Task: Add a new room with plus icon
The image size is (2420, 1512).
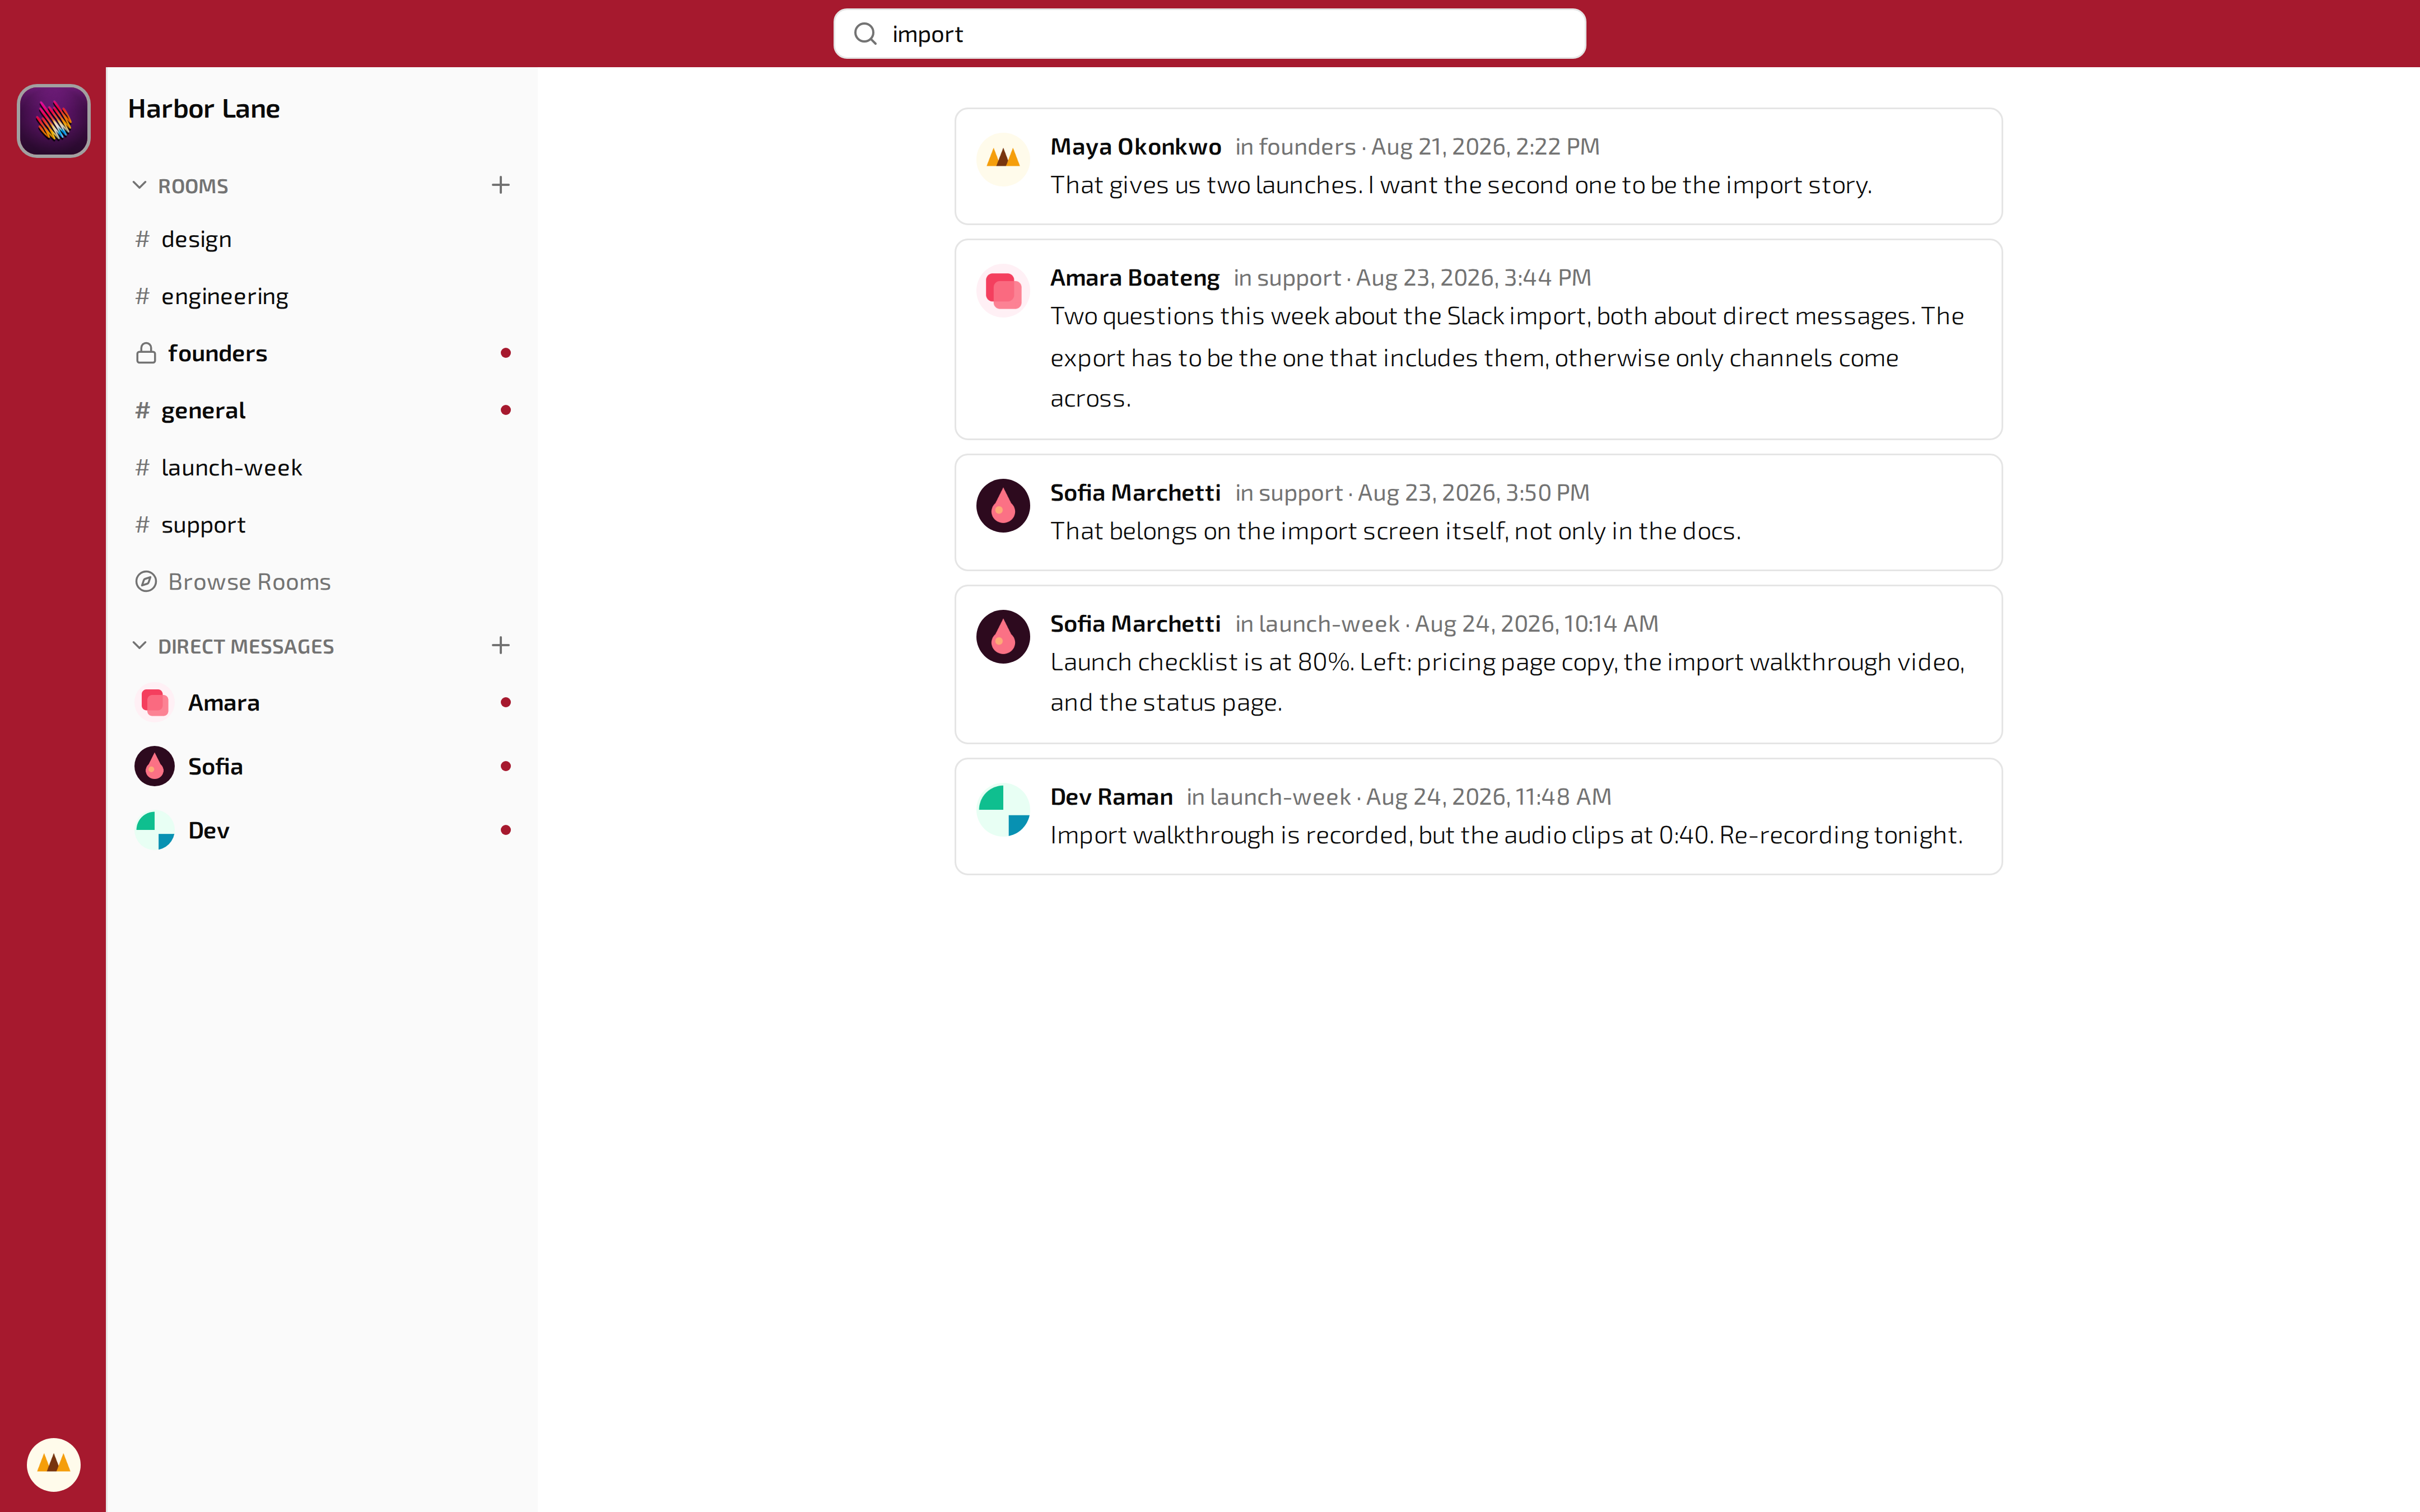Action: pos(501,185)
